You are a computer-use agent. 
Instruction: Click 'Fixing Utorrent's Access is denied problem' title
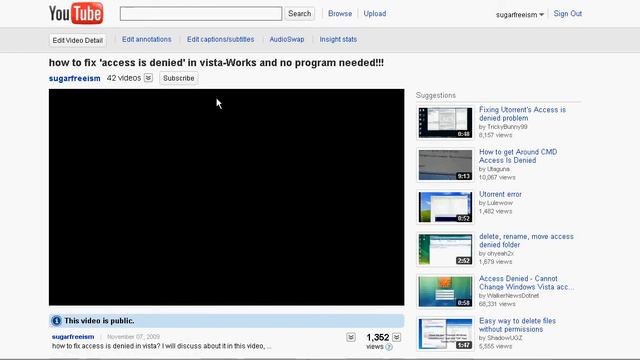pyautogui.click(x=522, y=114)
